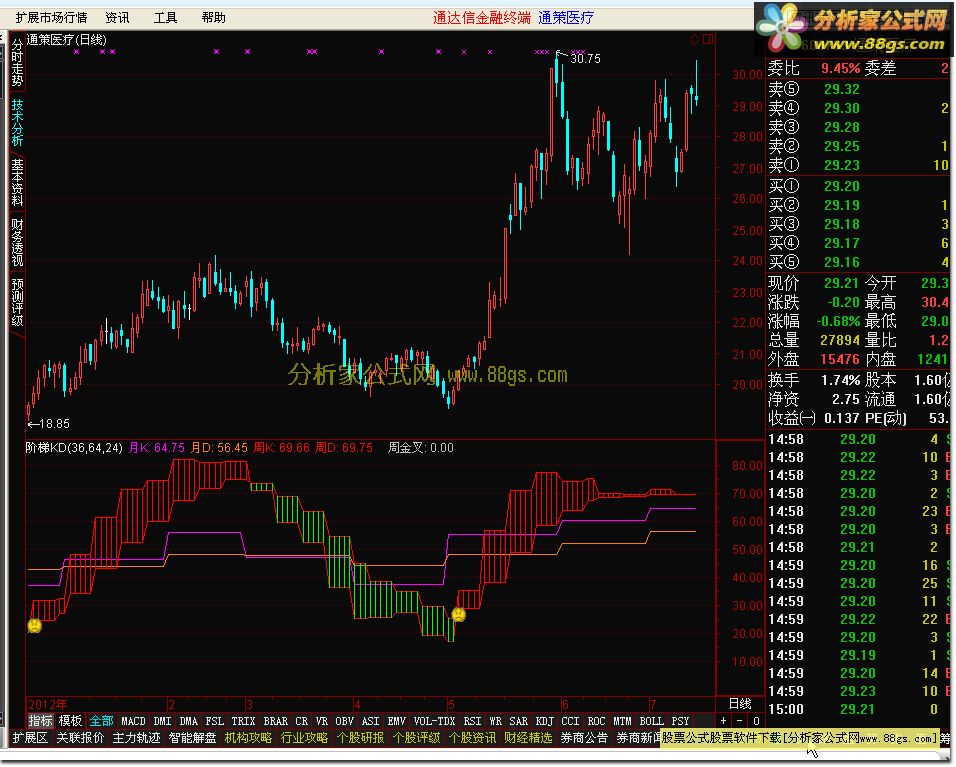
Task: Reset chart zoom with 0 button
Action: point(756,721)
